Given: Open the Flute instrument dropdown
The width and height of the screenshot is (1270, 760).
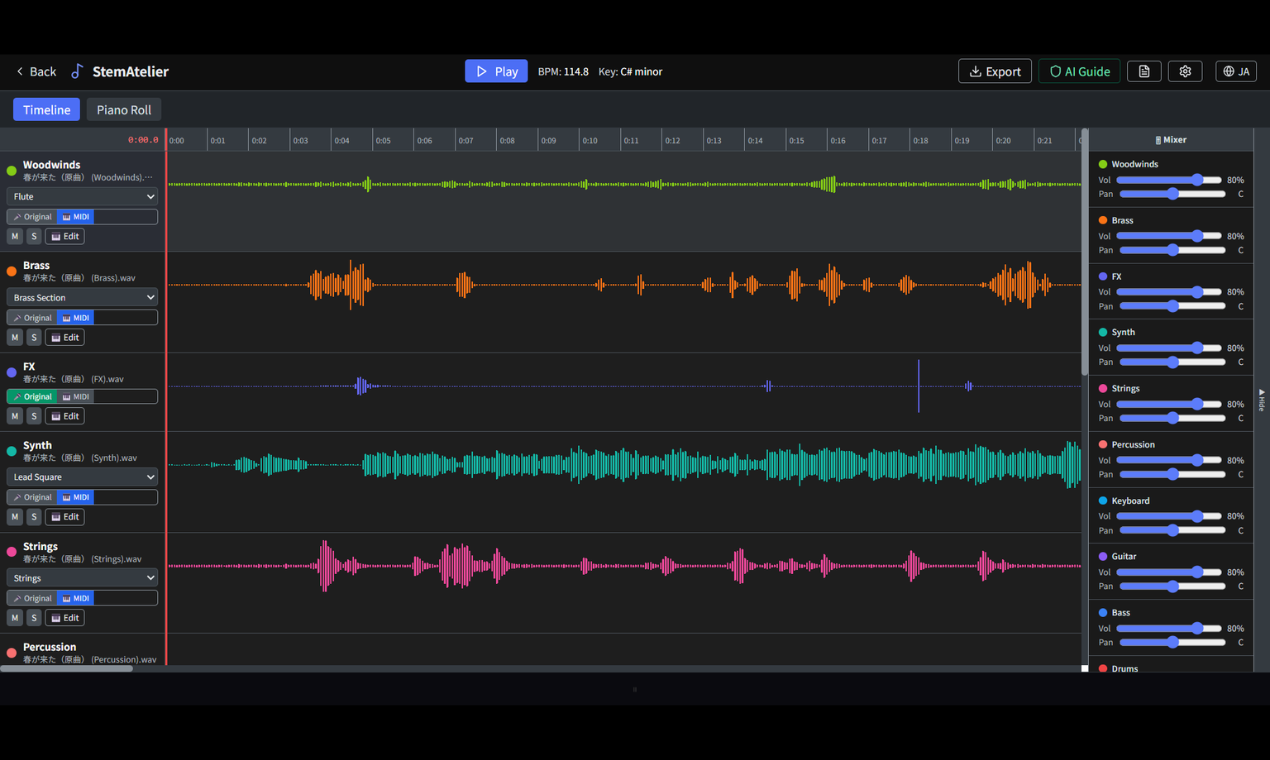Looking at the screenshot, I should (x=82, y=197).
